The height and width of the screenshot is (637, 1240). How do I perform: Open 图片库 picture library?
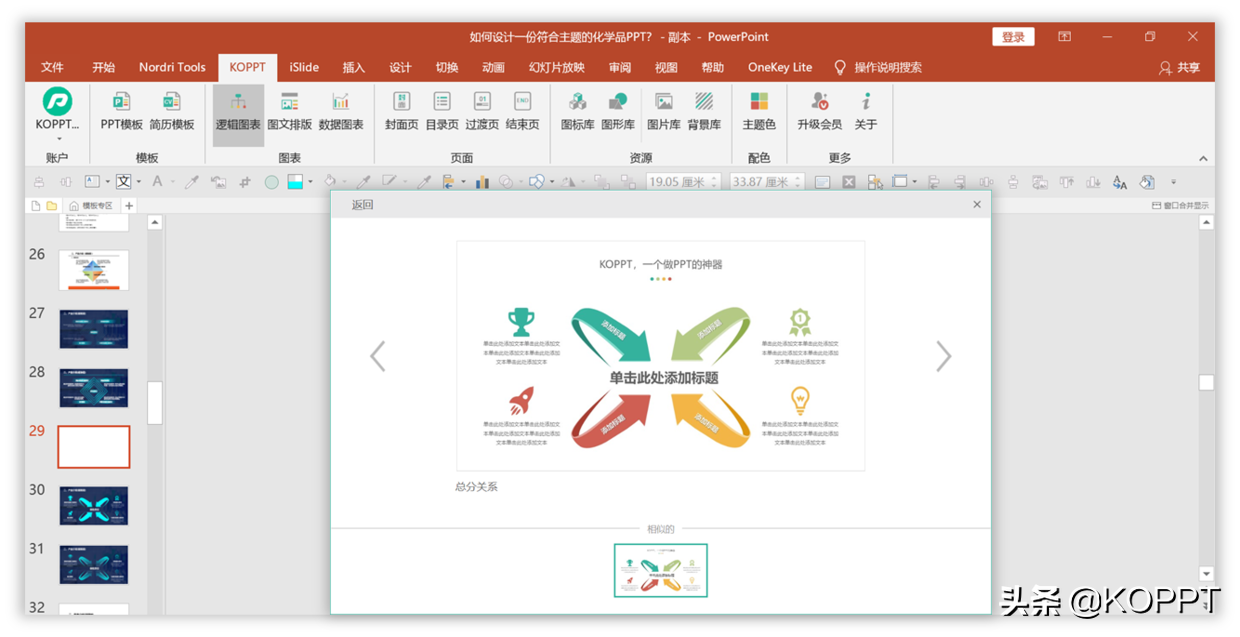tap(664, 111)
